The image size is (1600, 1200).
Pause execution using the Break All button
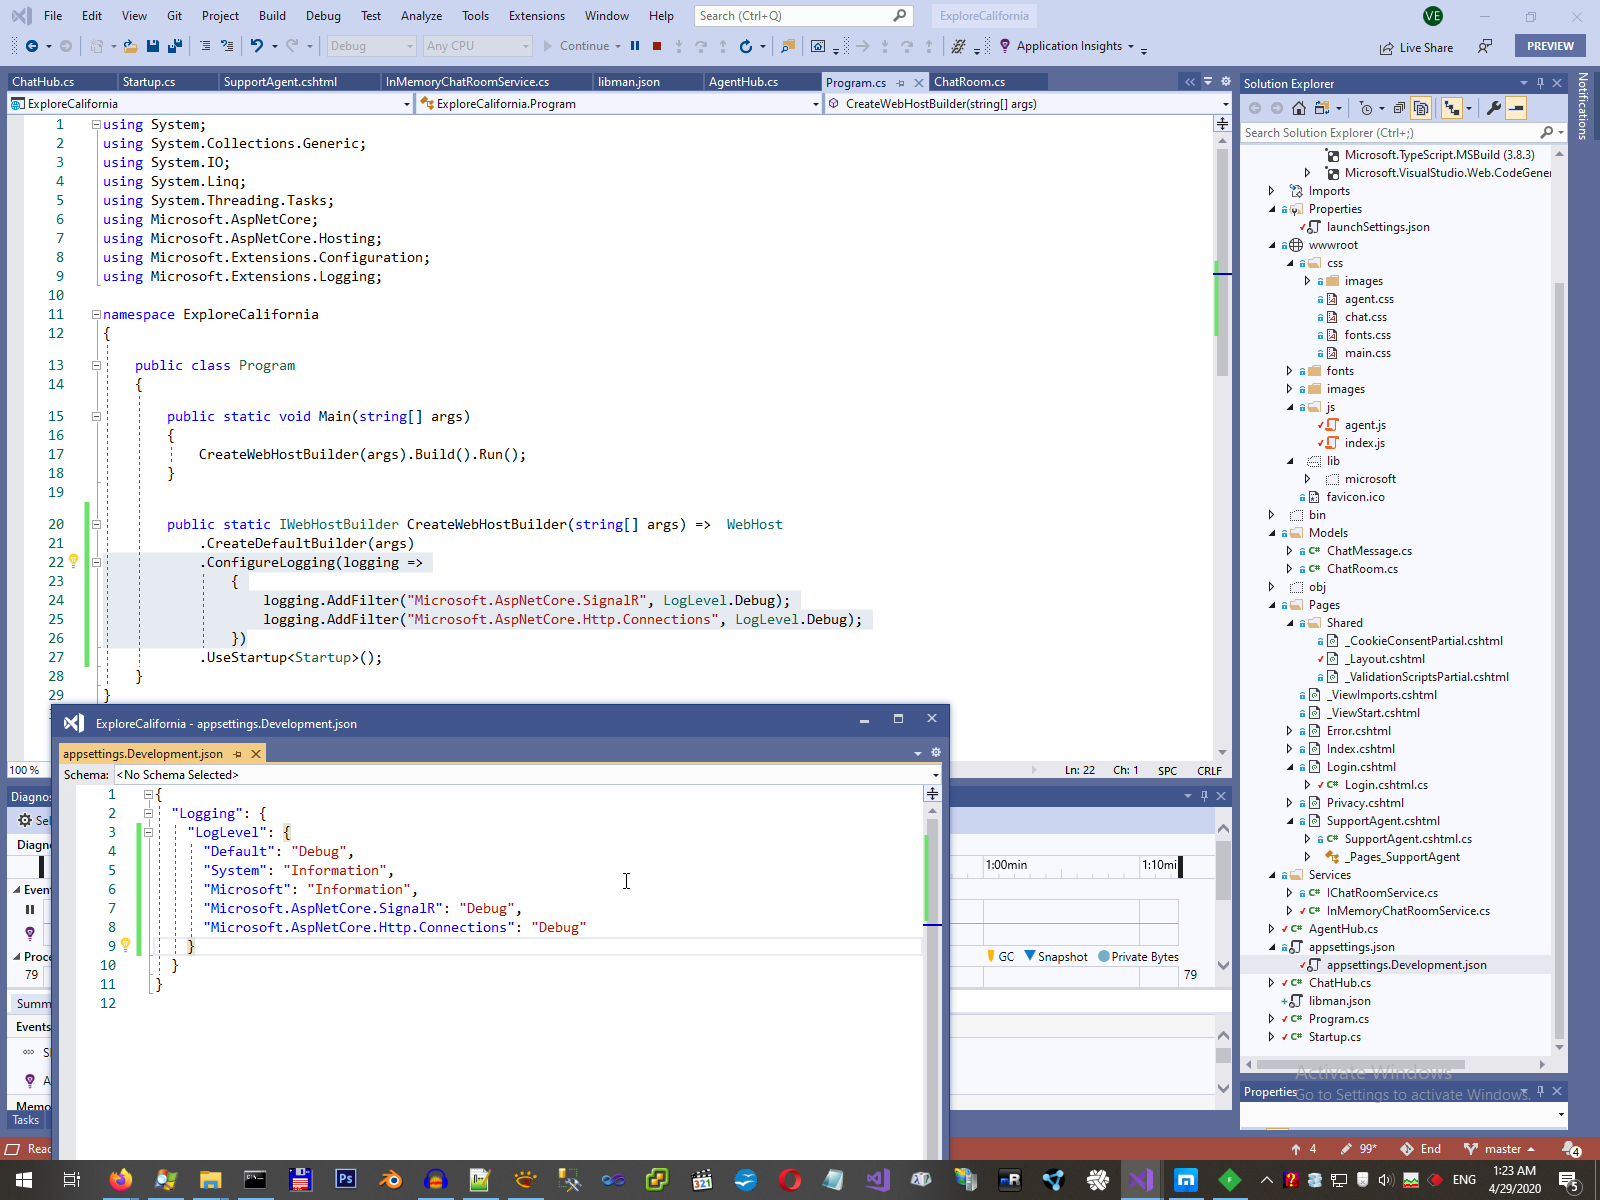635,46
